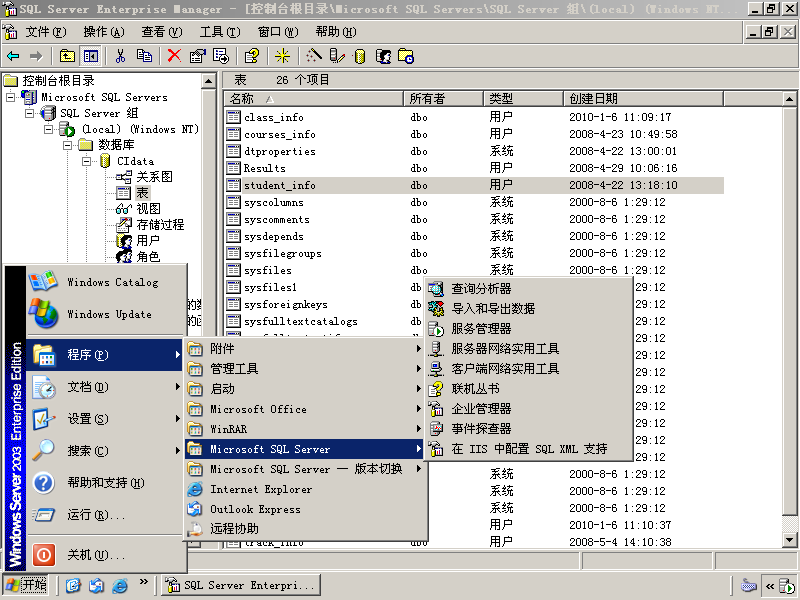Click the New database cylinder icon
Viewport: 800px width, 600px height.
coord(360,56)
